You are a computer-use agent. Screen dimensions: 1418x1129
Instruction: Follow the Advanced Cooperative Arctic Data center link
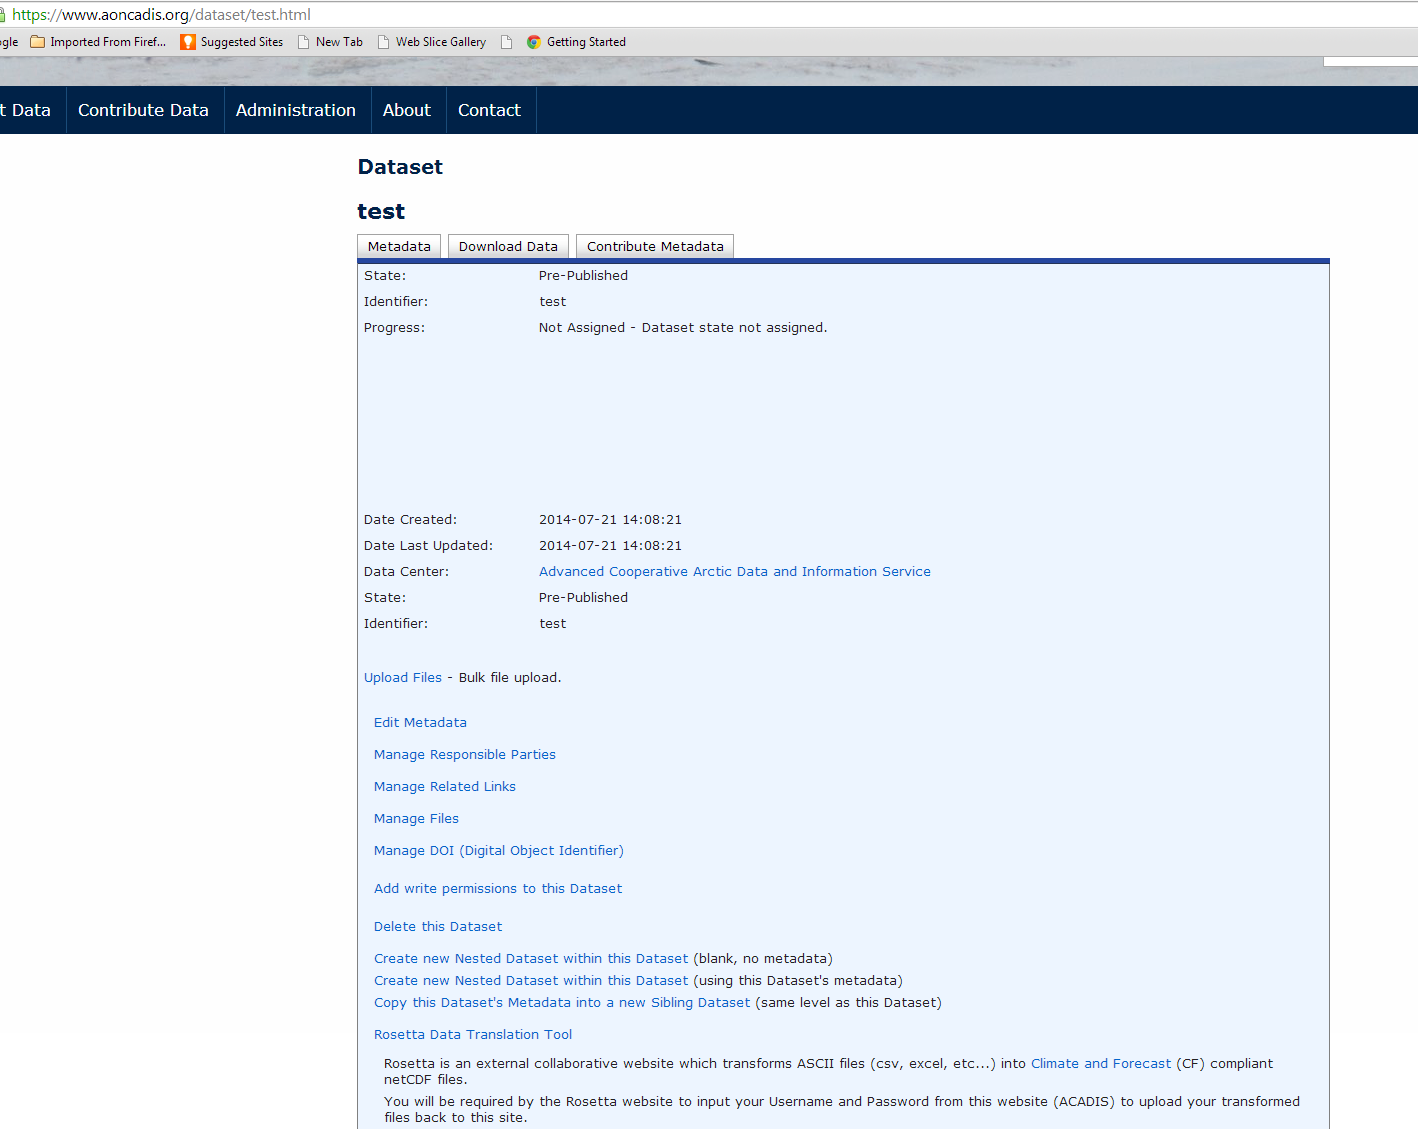coord(734,572)
